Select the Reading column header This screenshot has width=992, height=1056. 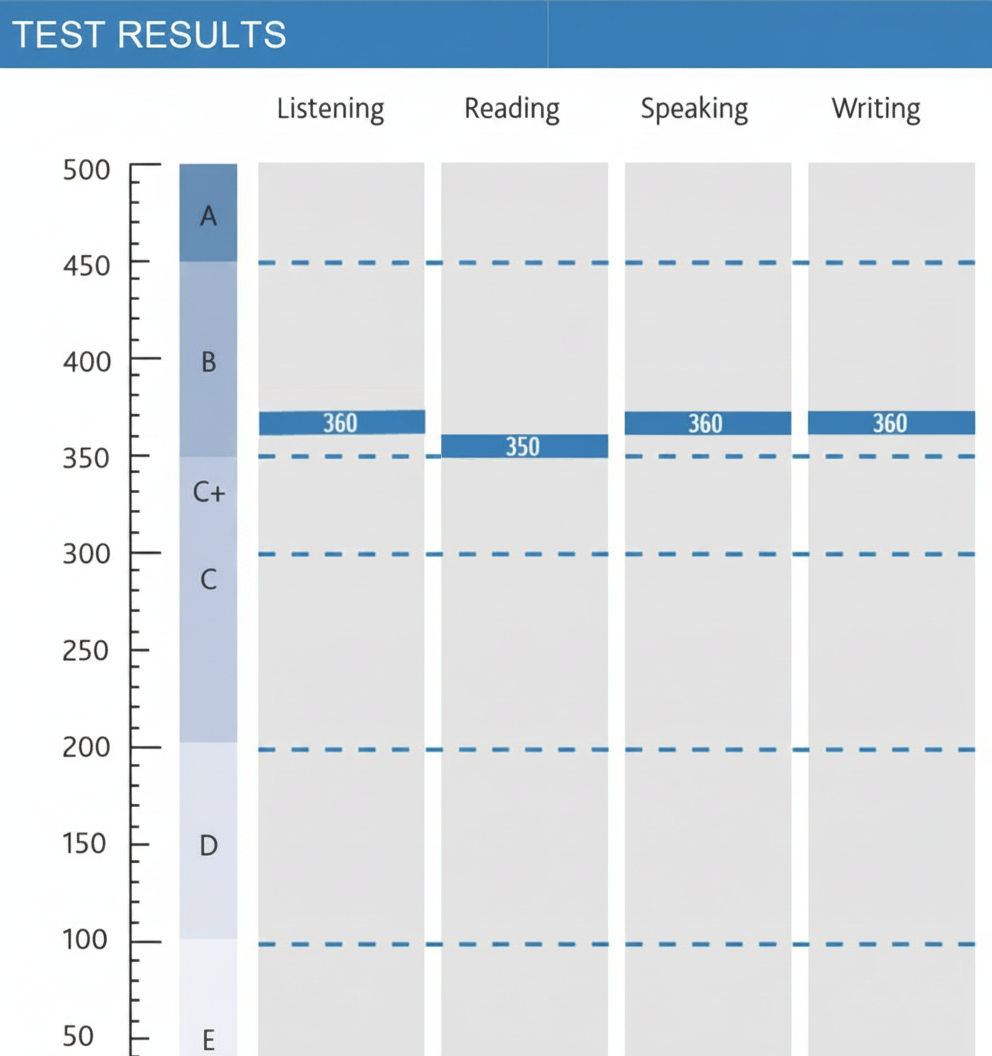pos(511,108)
